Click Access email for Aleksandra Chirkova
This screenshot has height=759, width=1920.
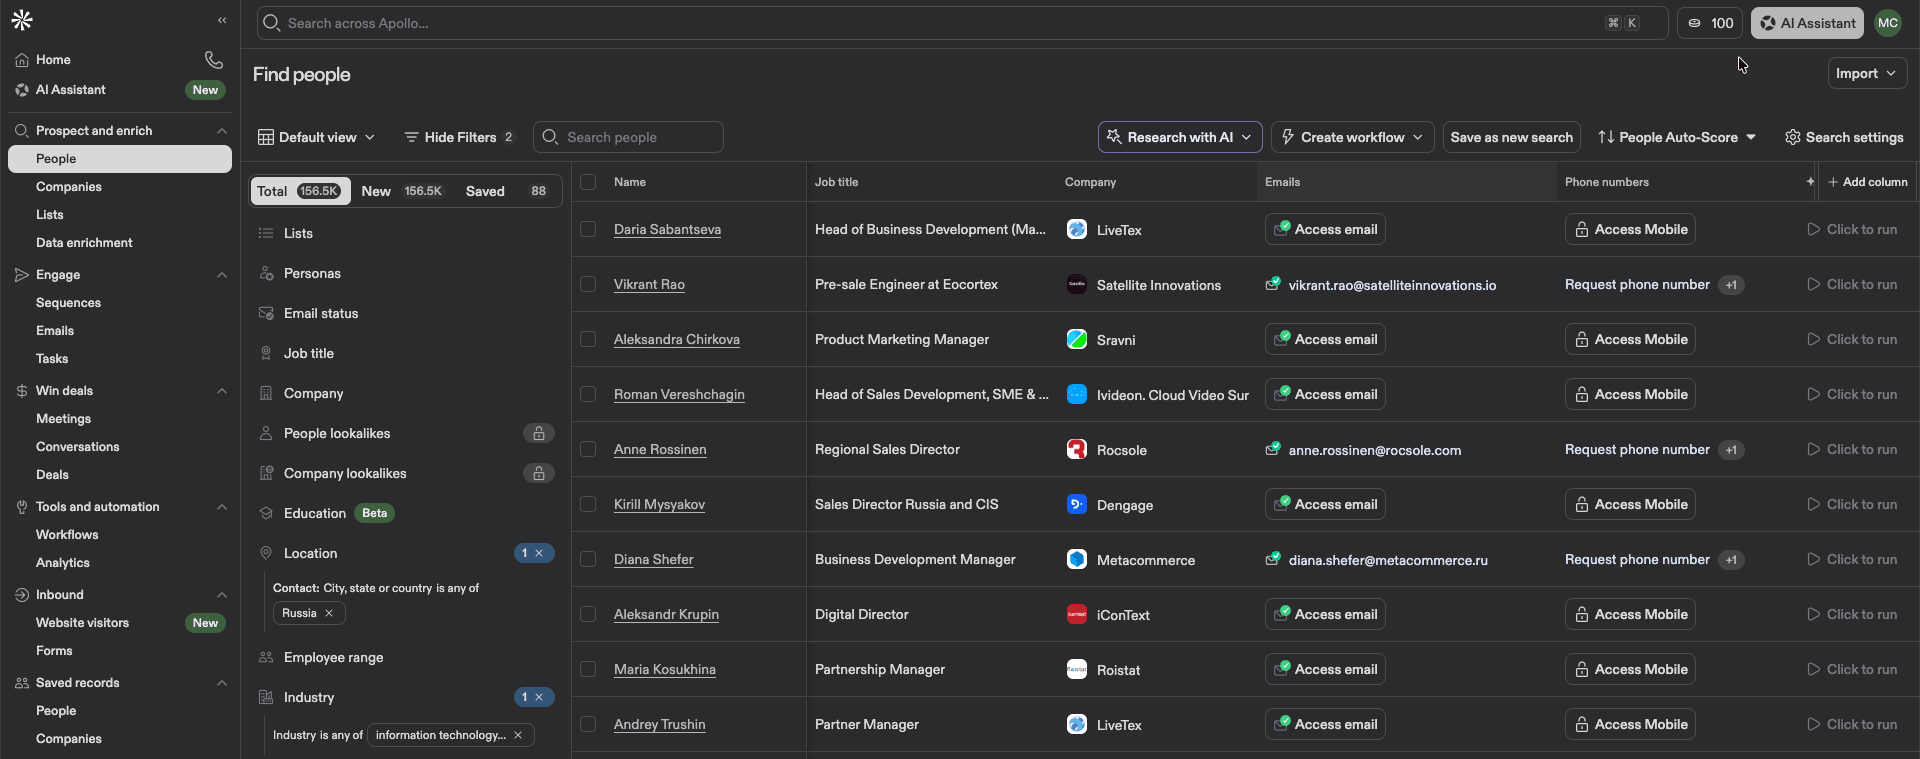pos(1325,339)
